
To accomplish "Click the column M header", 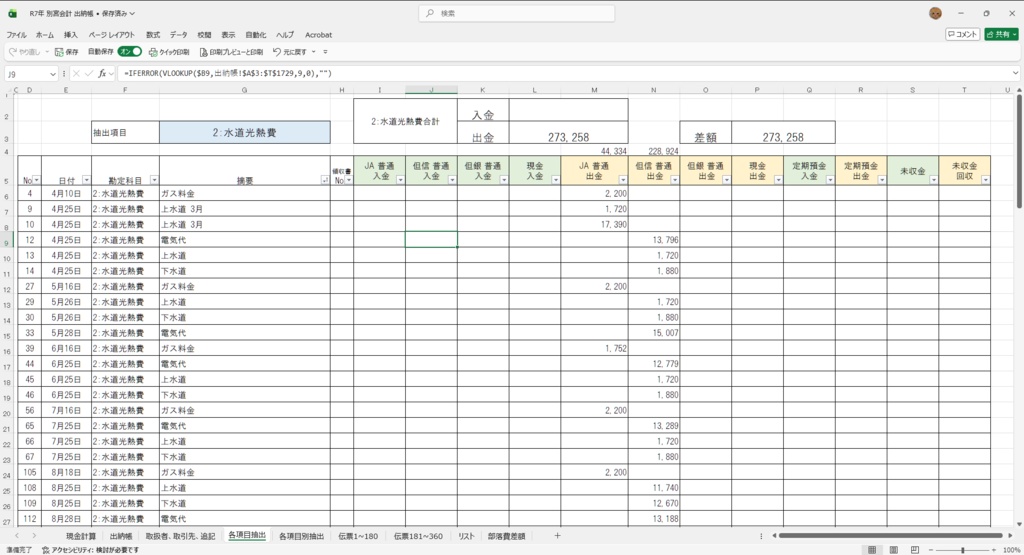I will (x=594, y=90).
